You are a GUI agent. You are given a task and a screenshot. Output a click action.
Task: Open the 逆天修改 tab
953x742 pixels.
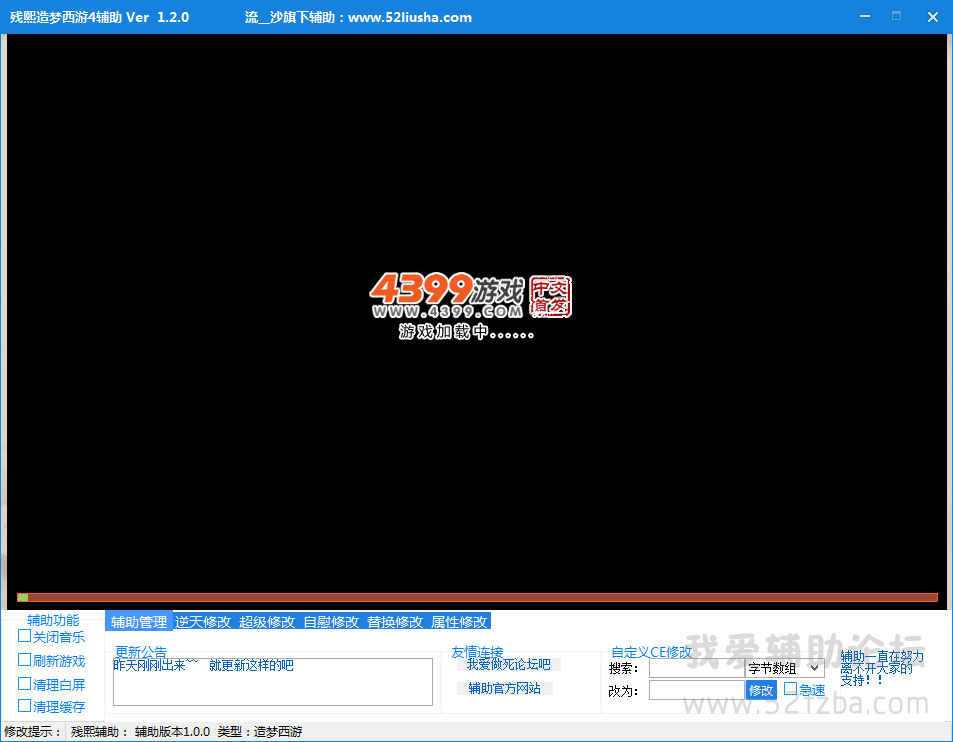click(203, 622)
